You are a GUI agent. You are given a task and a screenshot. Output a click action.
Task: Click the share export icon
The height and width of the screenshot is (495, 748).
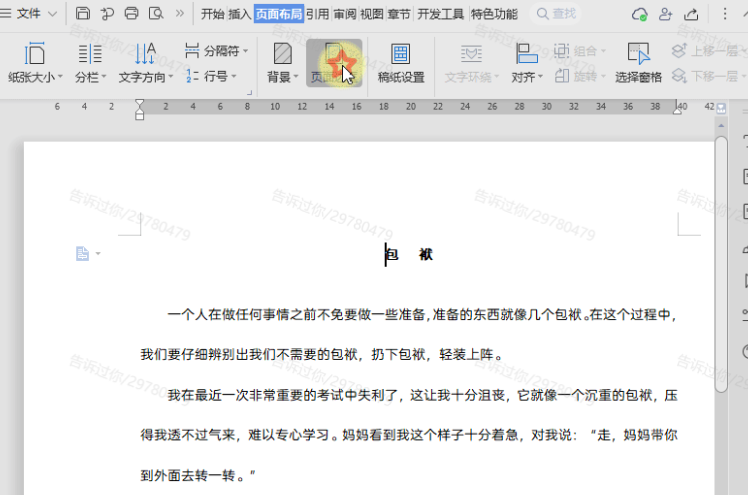691,14
